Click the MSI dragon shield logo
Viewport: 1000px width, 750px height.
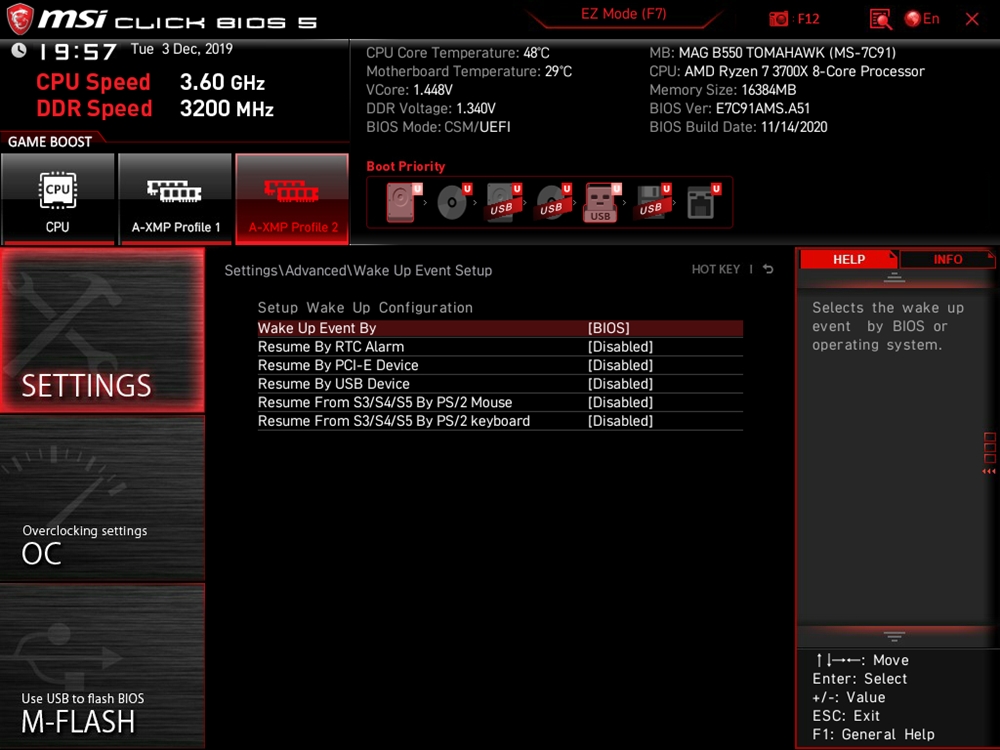click(x=19, y=19)
